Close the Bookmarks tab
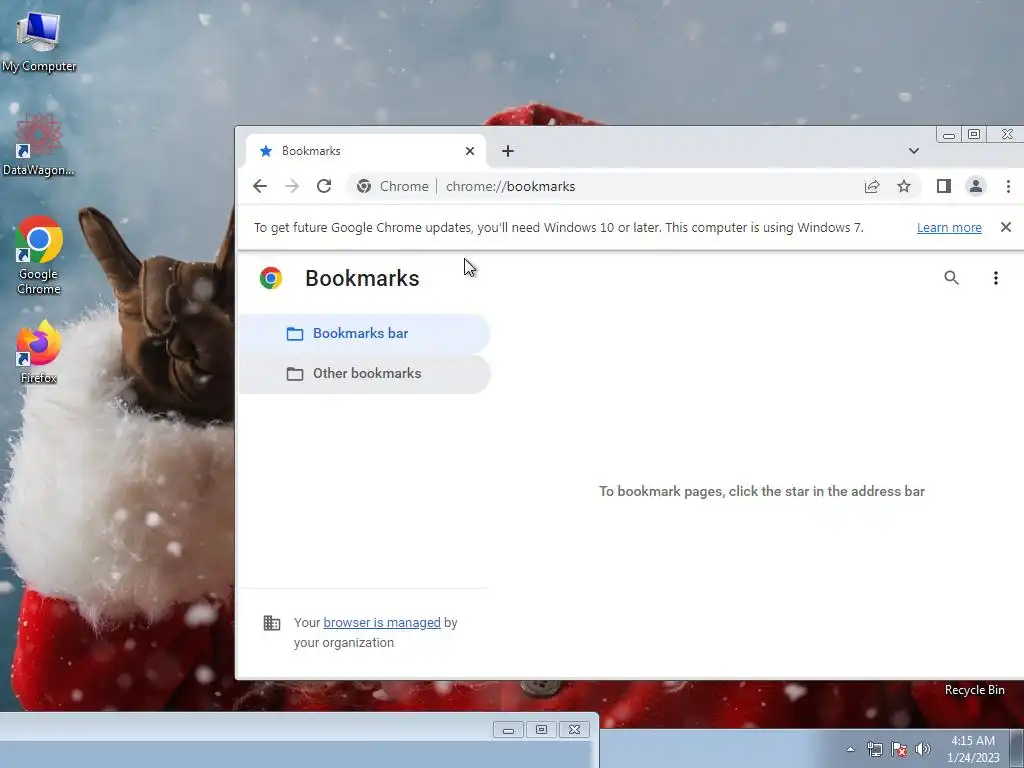 coord(470,151)
